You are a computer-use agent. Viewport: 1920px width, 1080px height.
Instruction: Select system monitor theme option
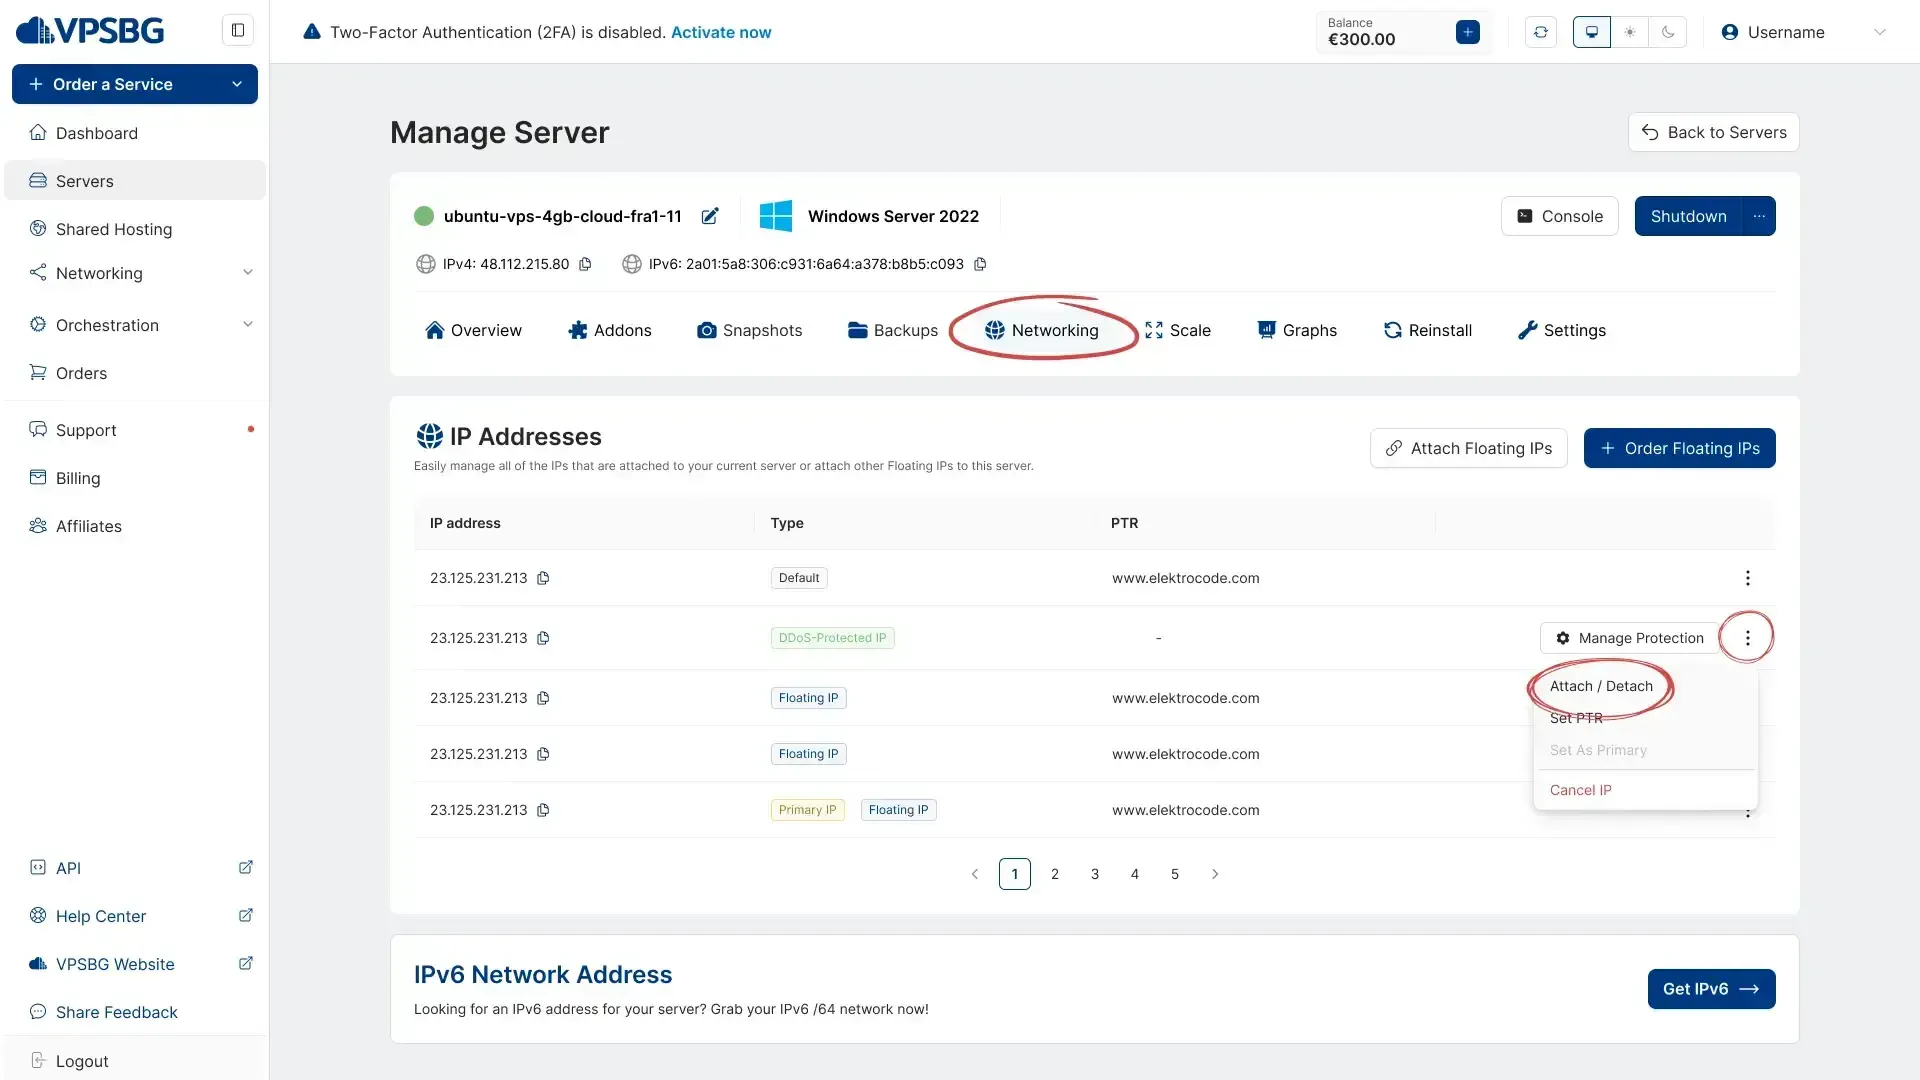pyautogui.click(x=1592, y=32)
